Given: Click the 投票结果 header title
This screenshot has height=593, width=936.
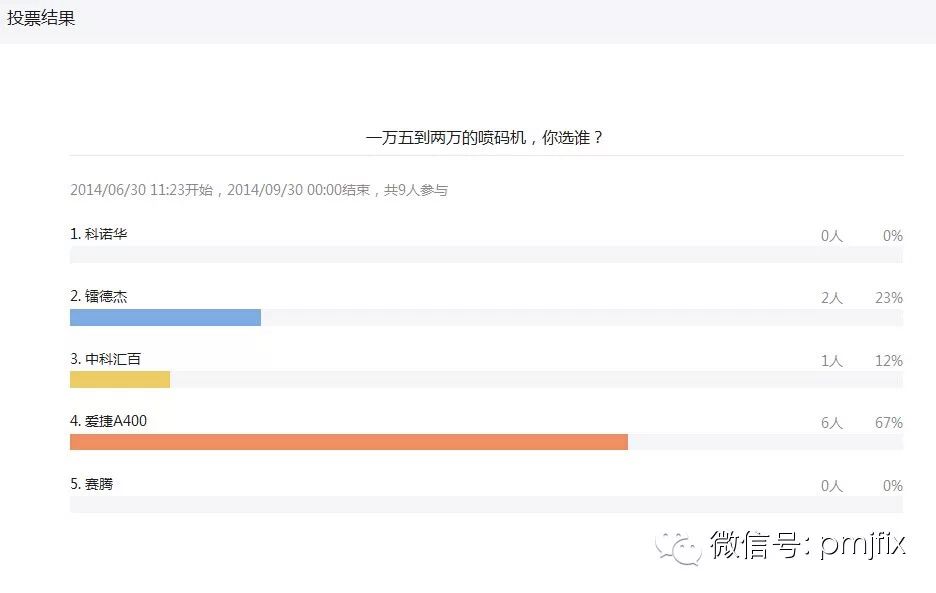Looking at the screenshot, I should pos(41,18).
